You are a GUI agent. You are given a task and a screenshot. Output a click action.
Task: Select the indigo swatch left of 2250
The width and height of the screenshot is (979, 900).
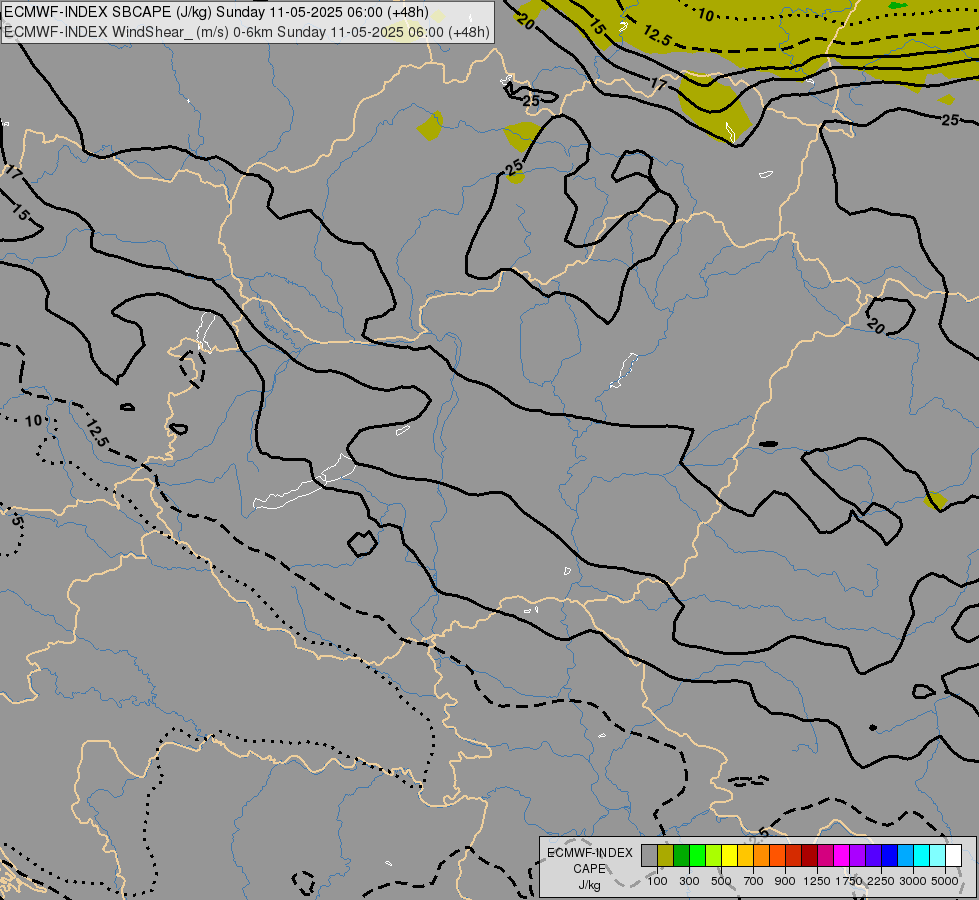point(873,856)
